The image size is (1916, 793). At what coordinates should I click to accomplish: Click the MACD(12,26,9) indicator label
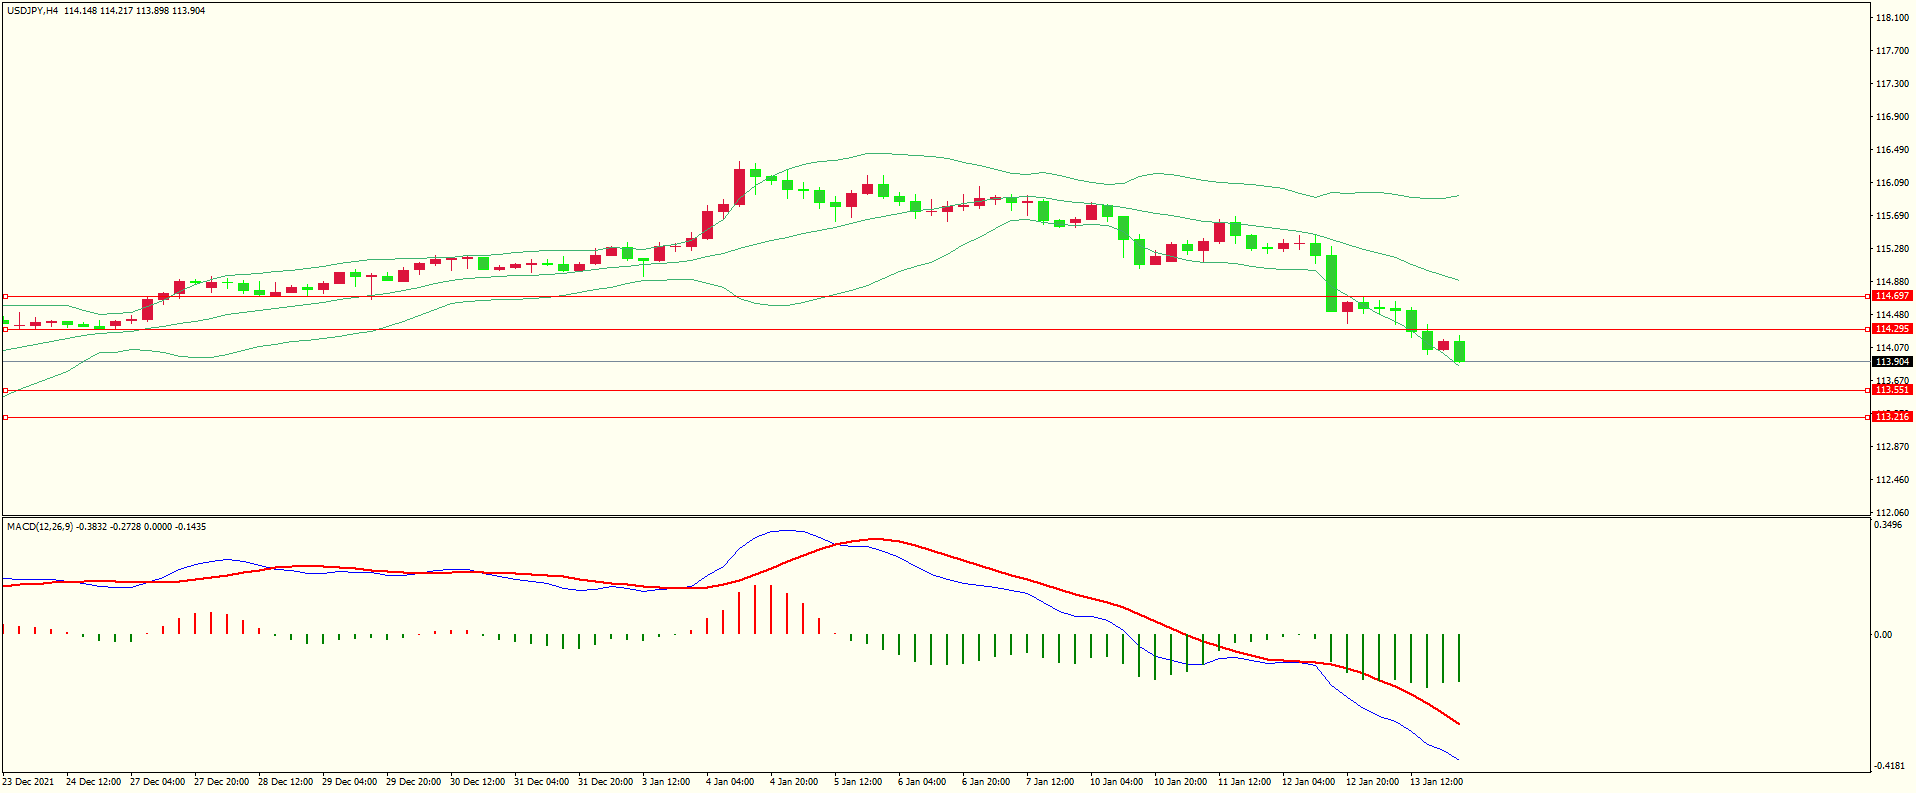coord(39,527)
